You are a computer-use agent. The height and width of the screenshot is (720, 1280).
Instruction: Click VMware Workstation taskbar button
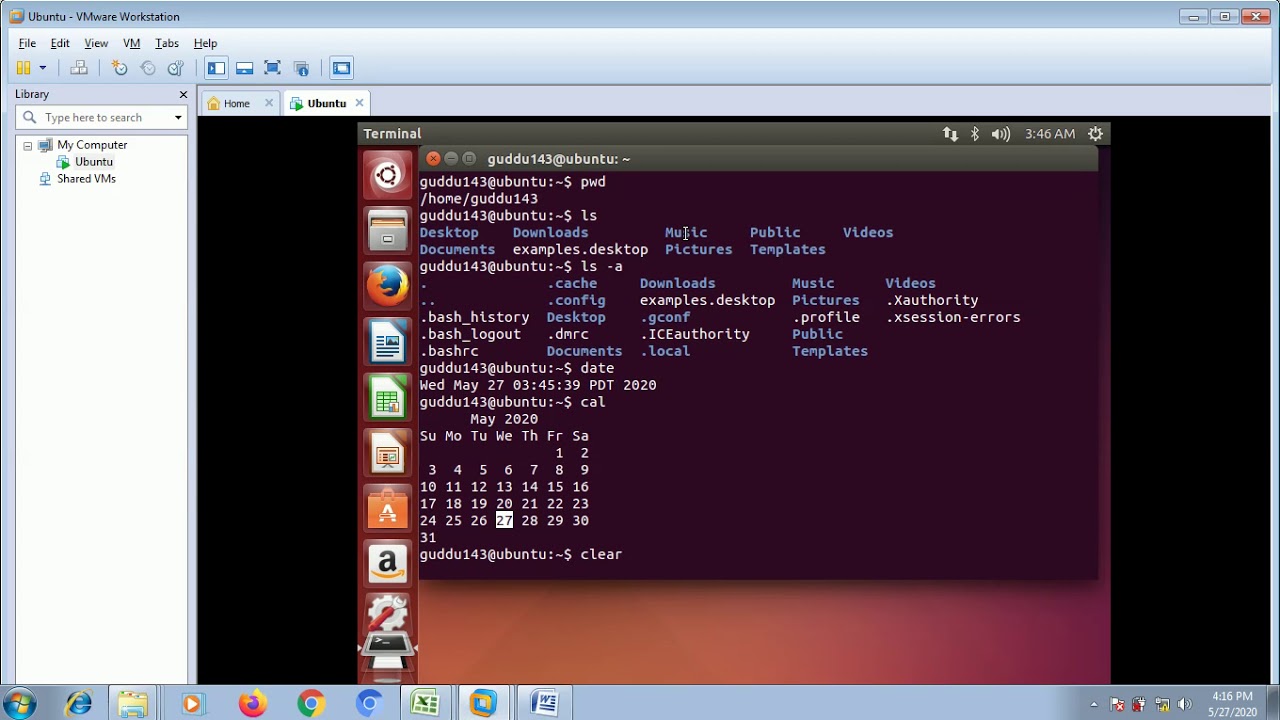coord(484,704)
